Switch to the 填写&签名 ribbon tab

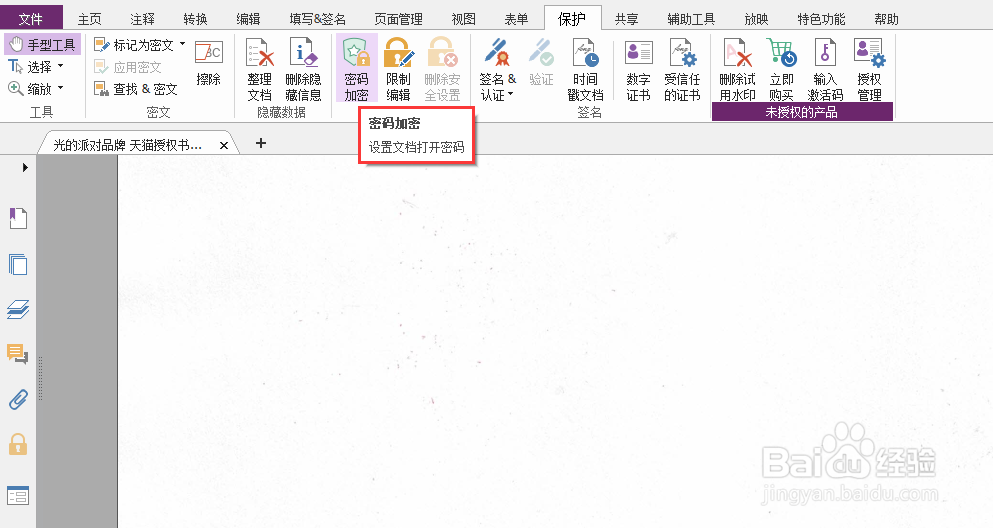click(317, 19)
